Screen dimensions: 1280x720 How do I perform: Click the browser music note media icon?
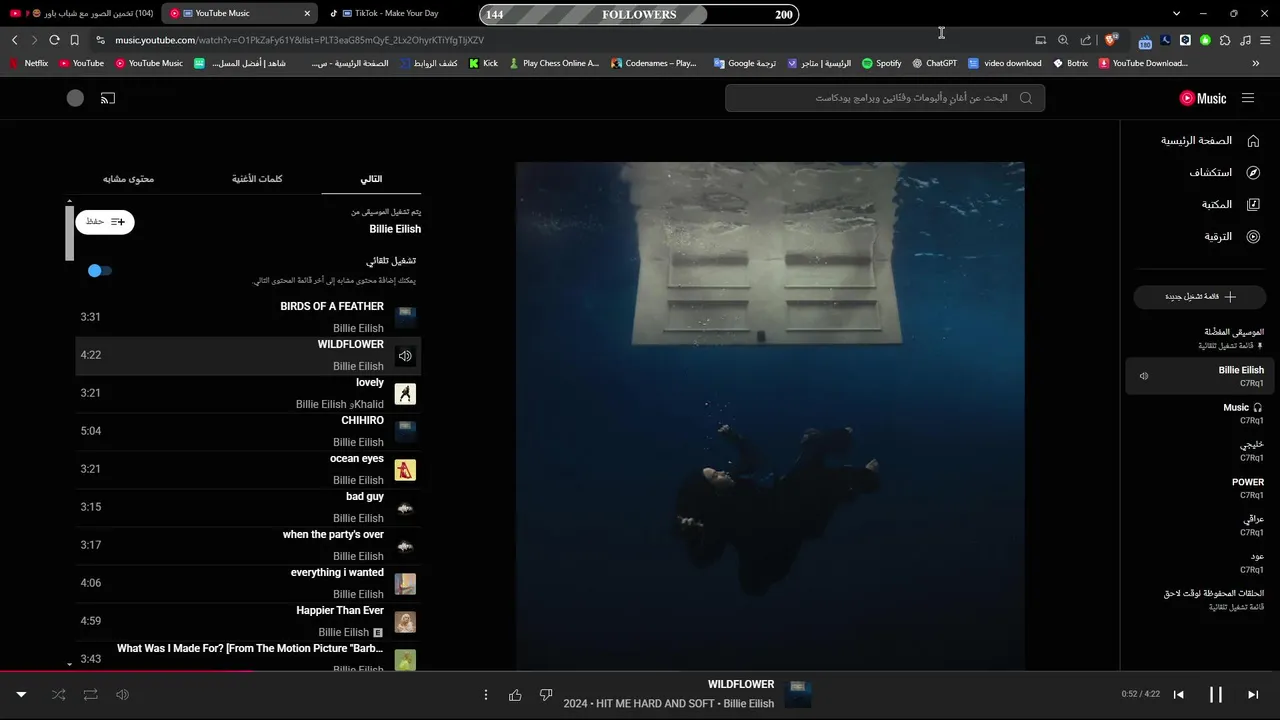click(x=1245, y=40)
